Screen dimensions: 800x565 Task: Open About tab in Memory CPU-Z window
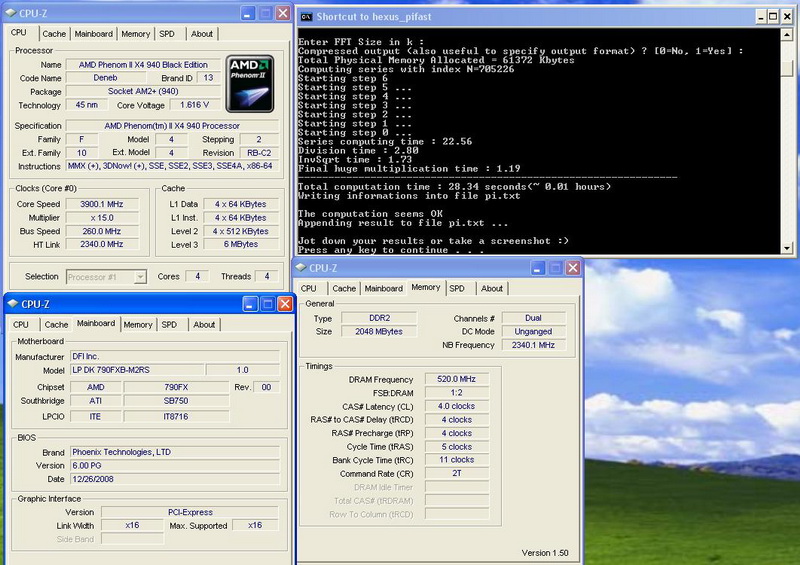pyautogui.click(x=492, y=288)
